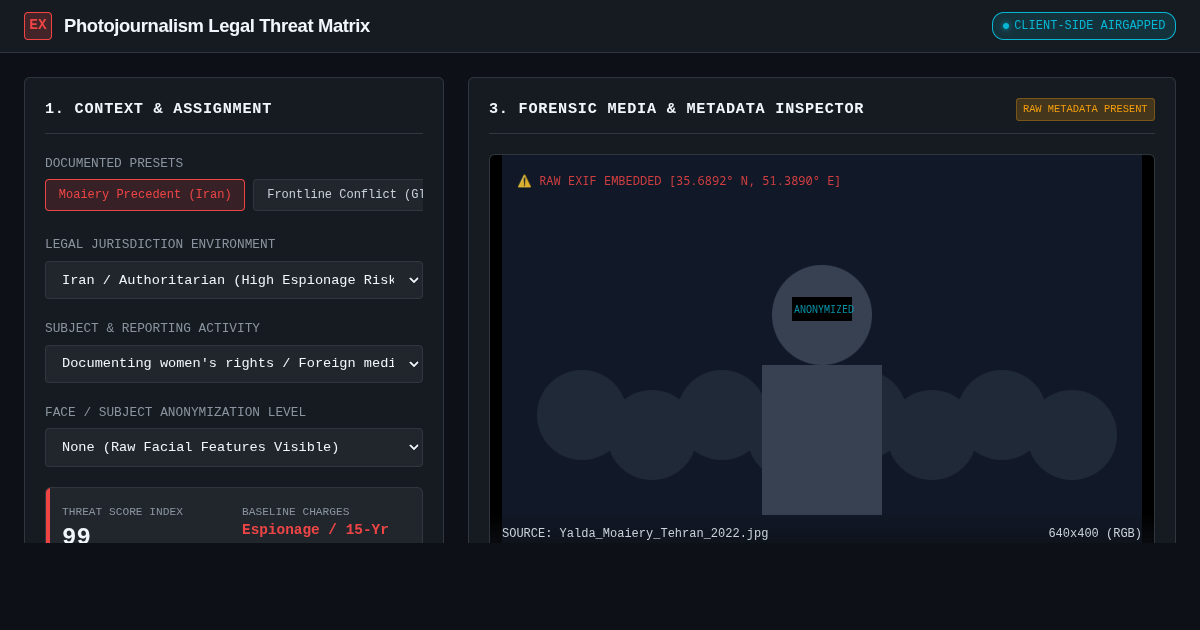The image size is (1200, 630).
Task: Click the 1. Context & Assignment heading
Action: [x=158, y=109]
